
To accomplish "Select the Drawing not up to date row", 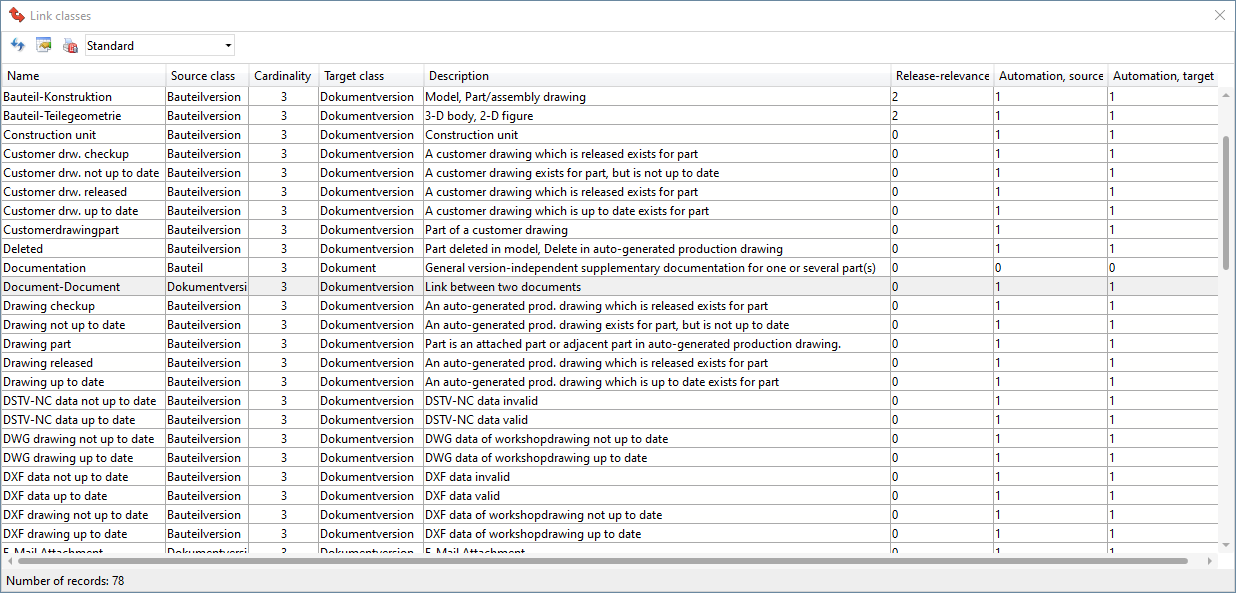I will (x=610, y=325).
